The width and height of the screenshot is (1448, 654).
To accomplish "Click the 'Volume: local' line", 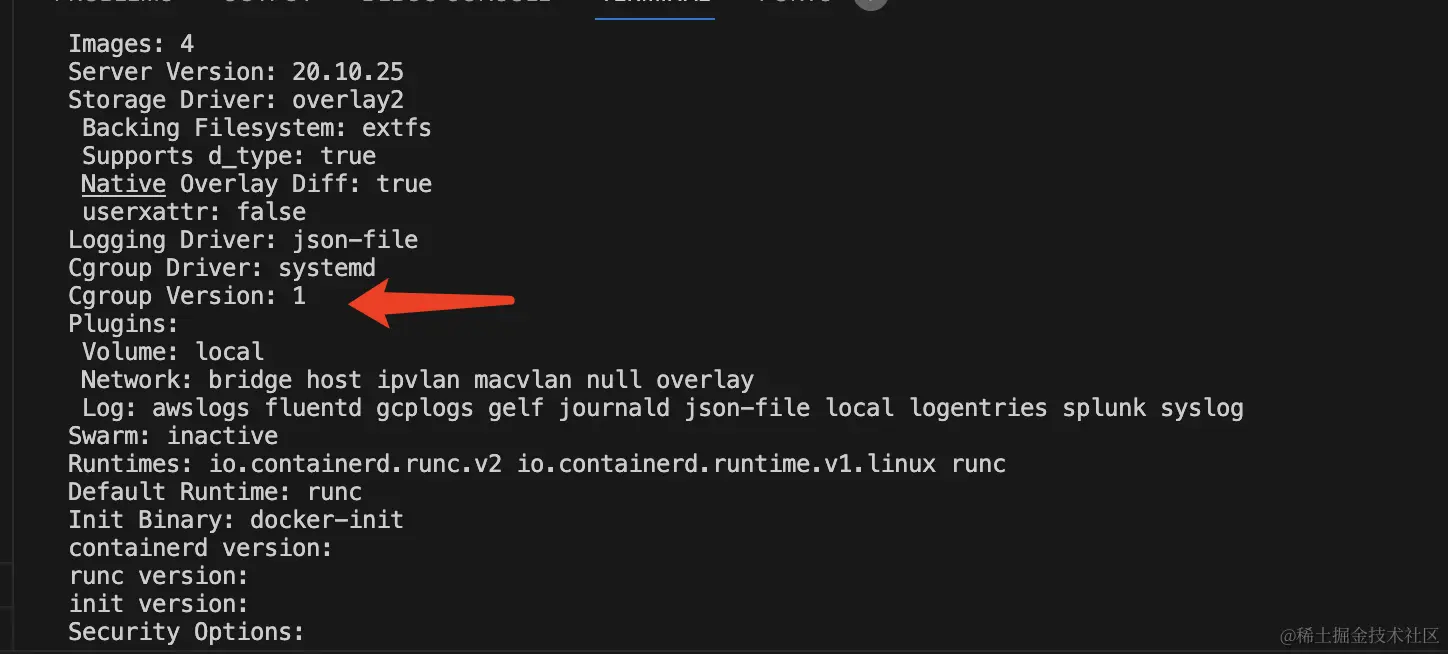I will click(x=173, y=352).
